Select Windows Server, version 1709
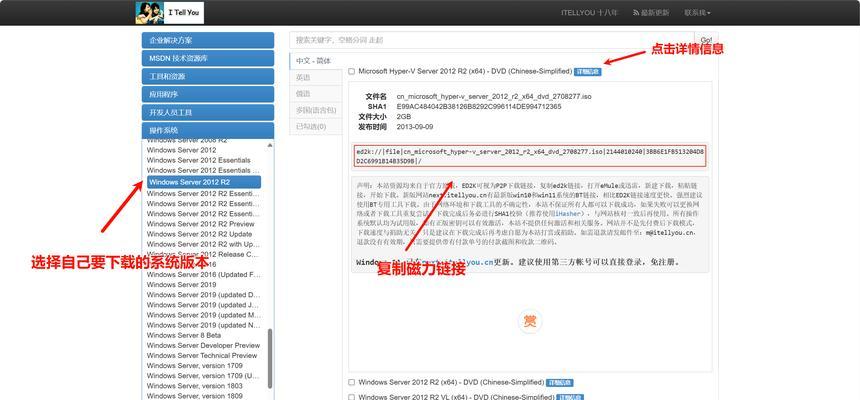Image resolution: width=860 pixels, height=400 pixels. point(195,365)
